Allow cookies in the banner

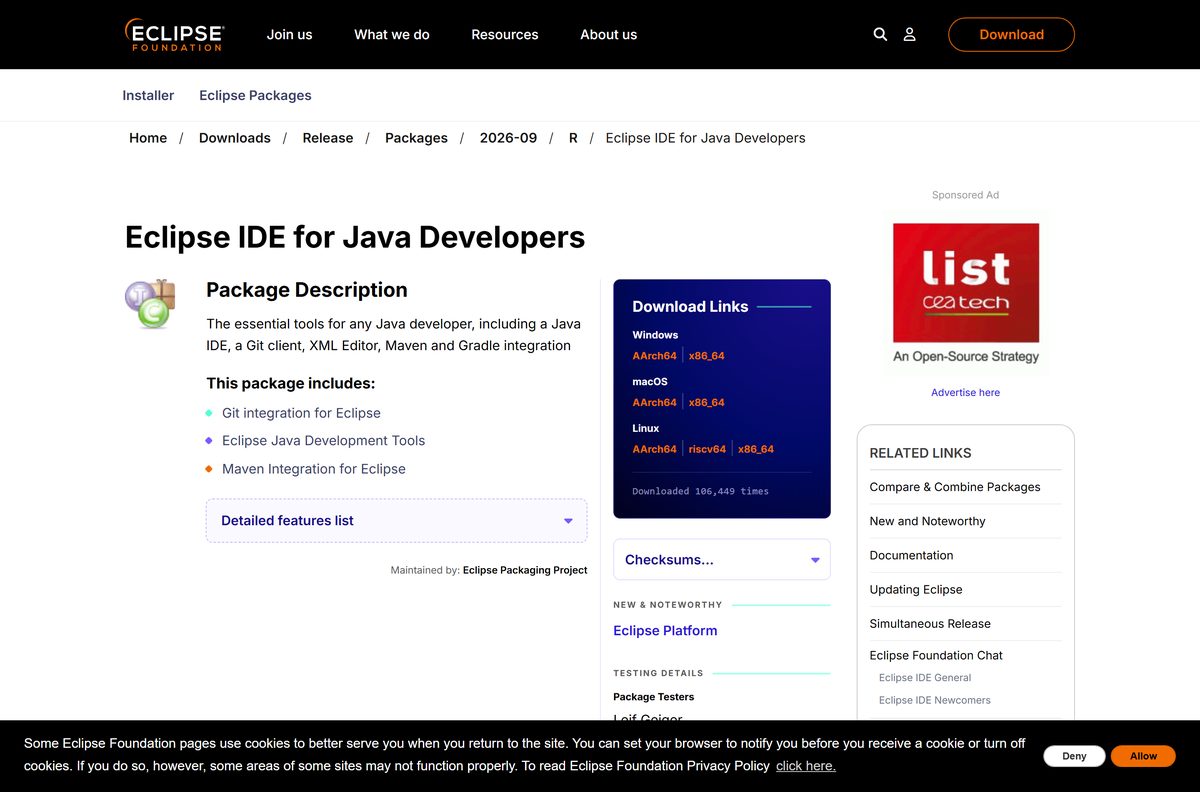1143,756
